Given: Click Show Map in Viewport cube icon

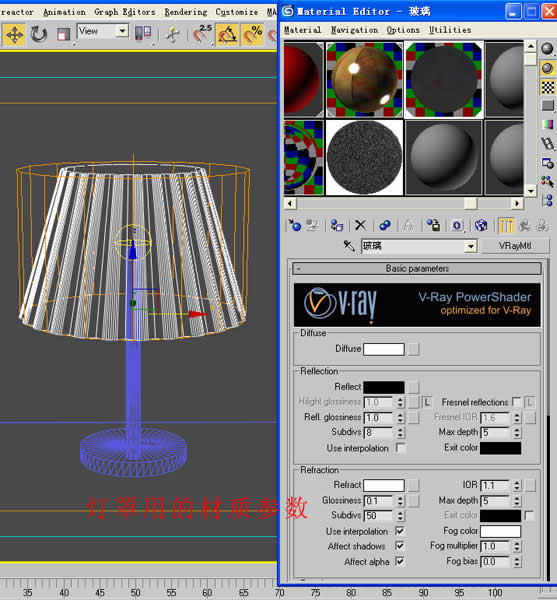Looking at the screenshot, I should coord(480,225).
